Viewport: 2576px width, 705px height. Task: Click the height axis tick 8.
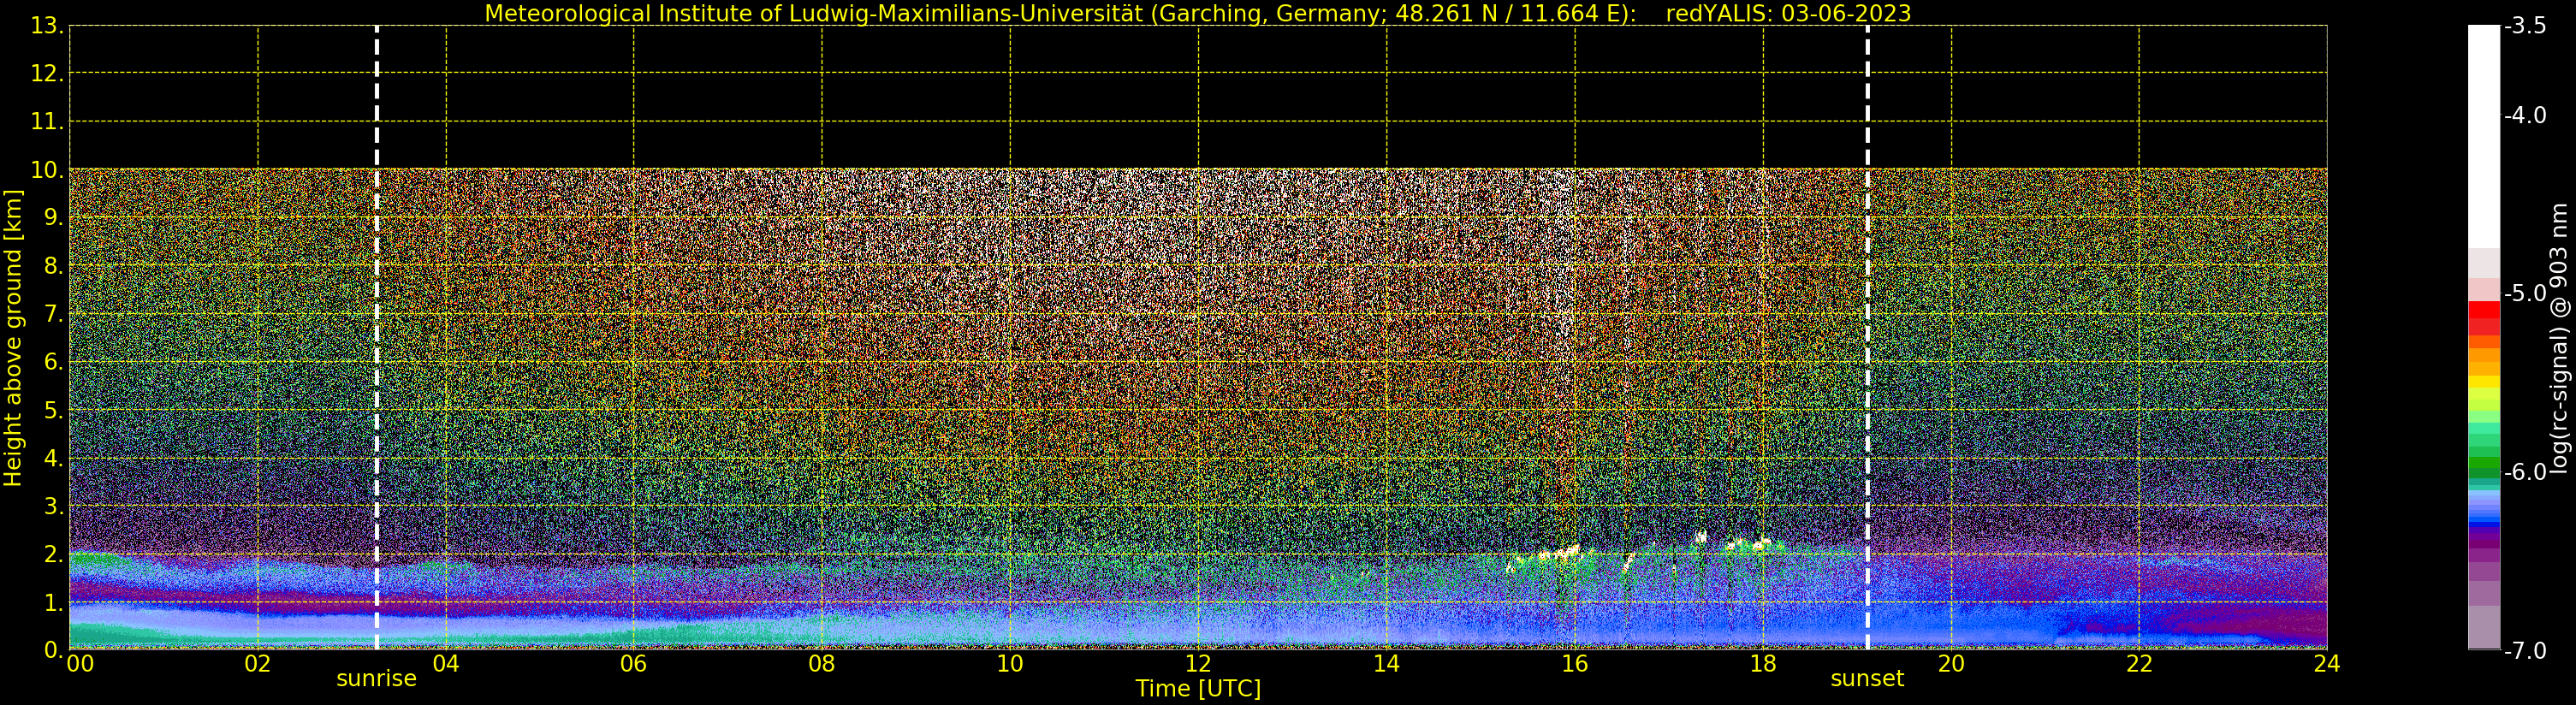52,266
